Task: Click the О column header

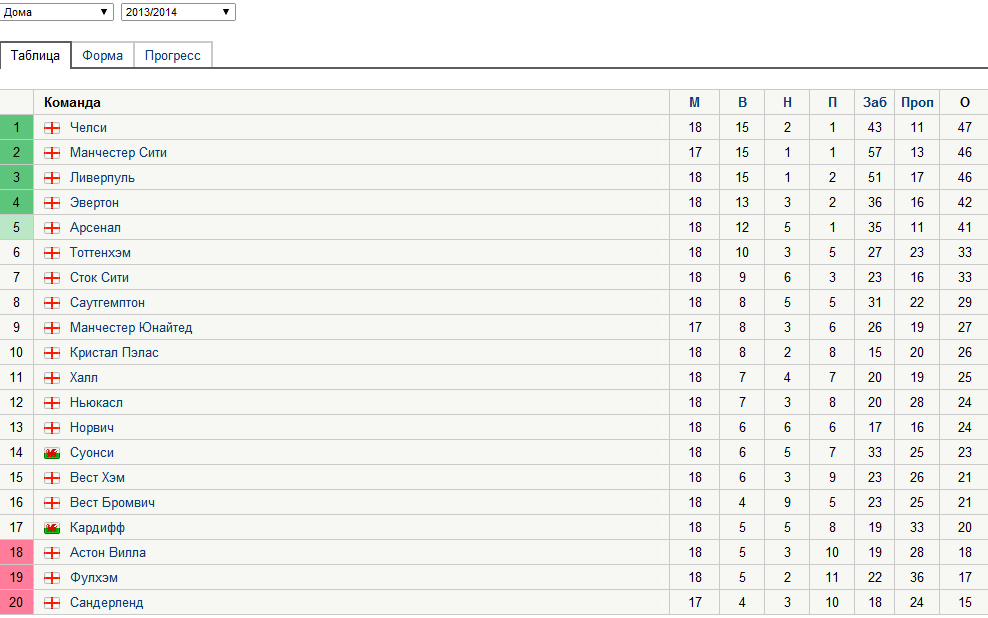Action: pos(963,102)
